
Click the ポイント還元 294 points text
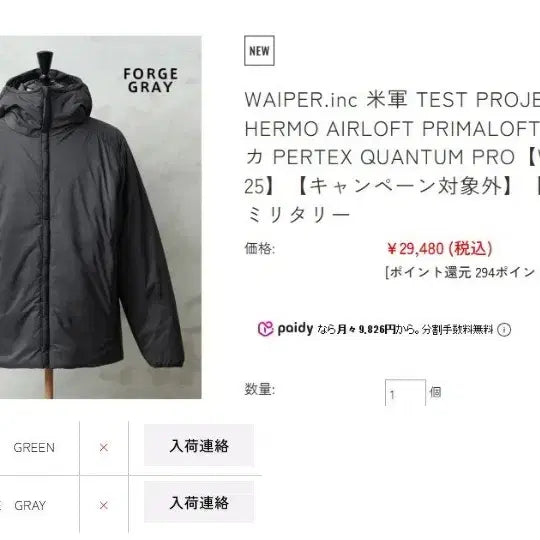click(x=461, y=272)
